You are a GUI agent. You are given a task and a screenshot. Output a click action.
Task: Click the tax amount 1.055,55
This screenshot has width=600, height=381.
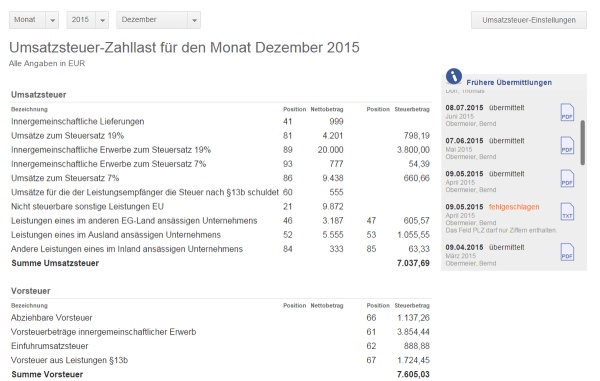(x=413, y=235)
